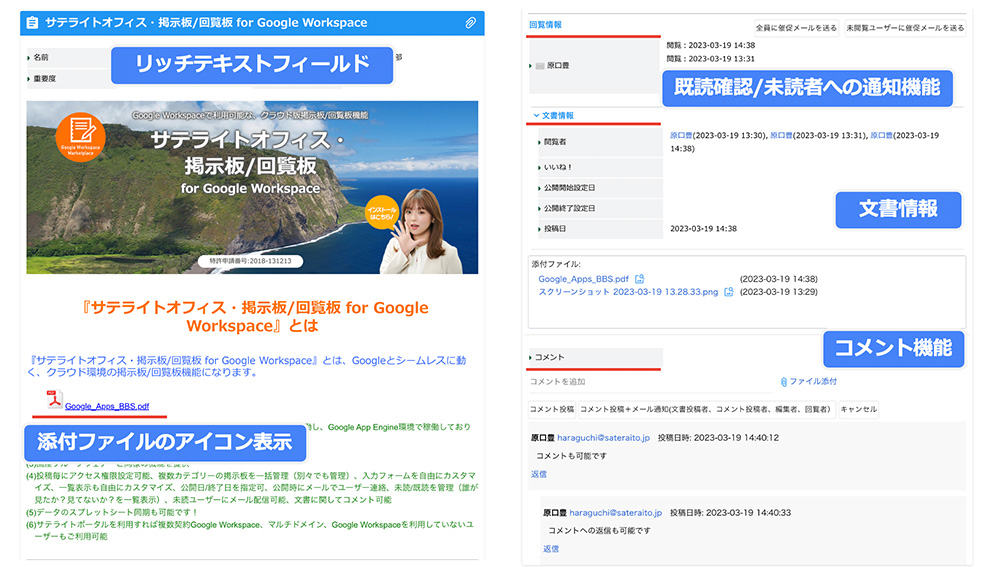Screen dimensions: 1000x567
Task: Click haraguchi@sateraito.jp on the 14:40:33 comment
Action: point(615,512)
